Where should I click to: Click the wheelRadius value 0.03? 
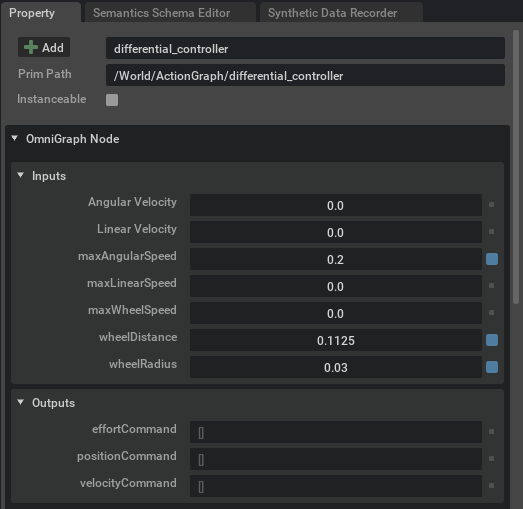[x=336, y=367]
